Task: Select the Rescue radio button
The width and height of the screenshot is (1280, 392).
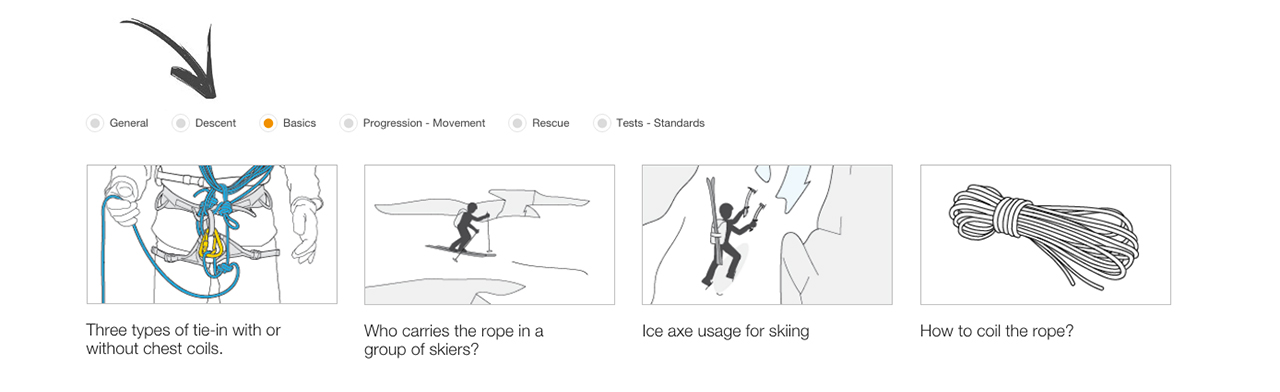Action: (x=517, y=123)
